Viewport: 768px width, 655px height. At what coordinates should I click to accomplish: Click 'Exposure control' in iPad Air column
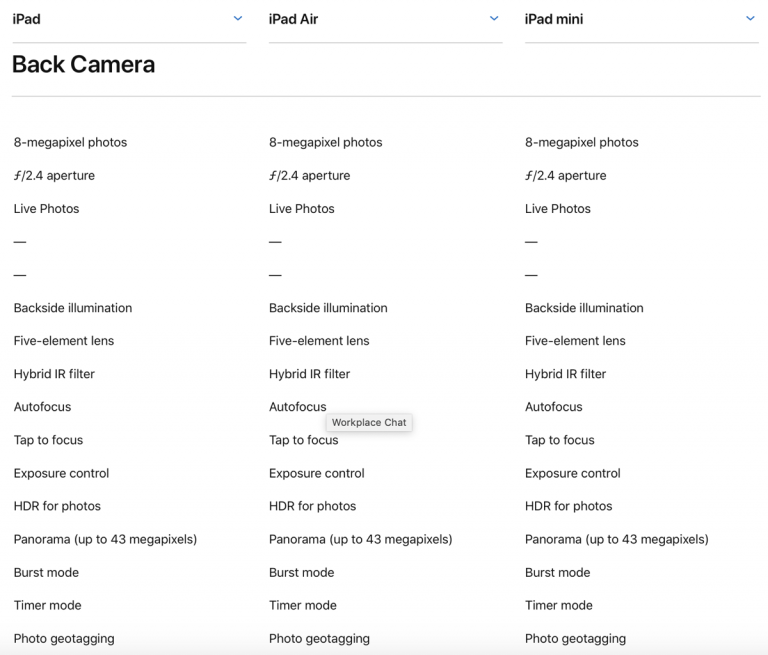[316, 473]
